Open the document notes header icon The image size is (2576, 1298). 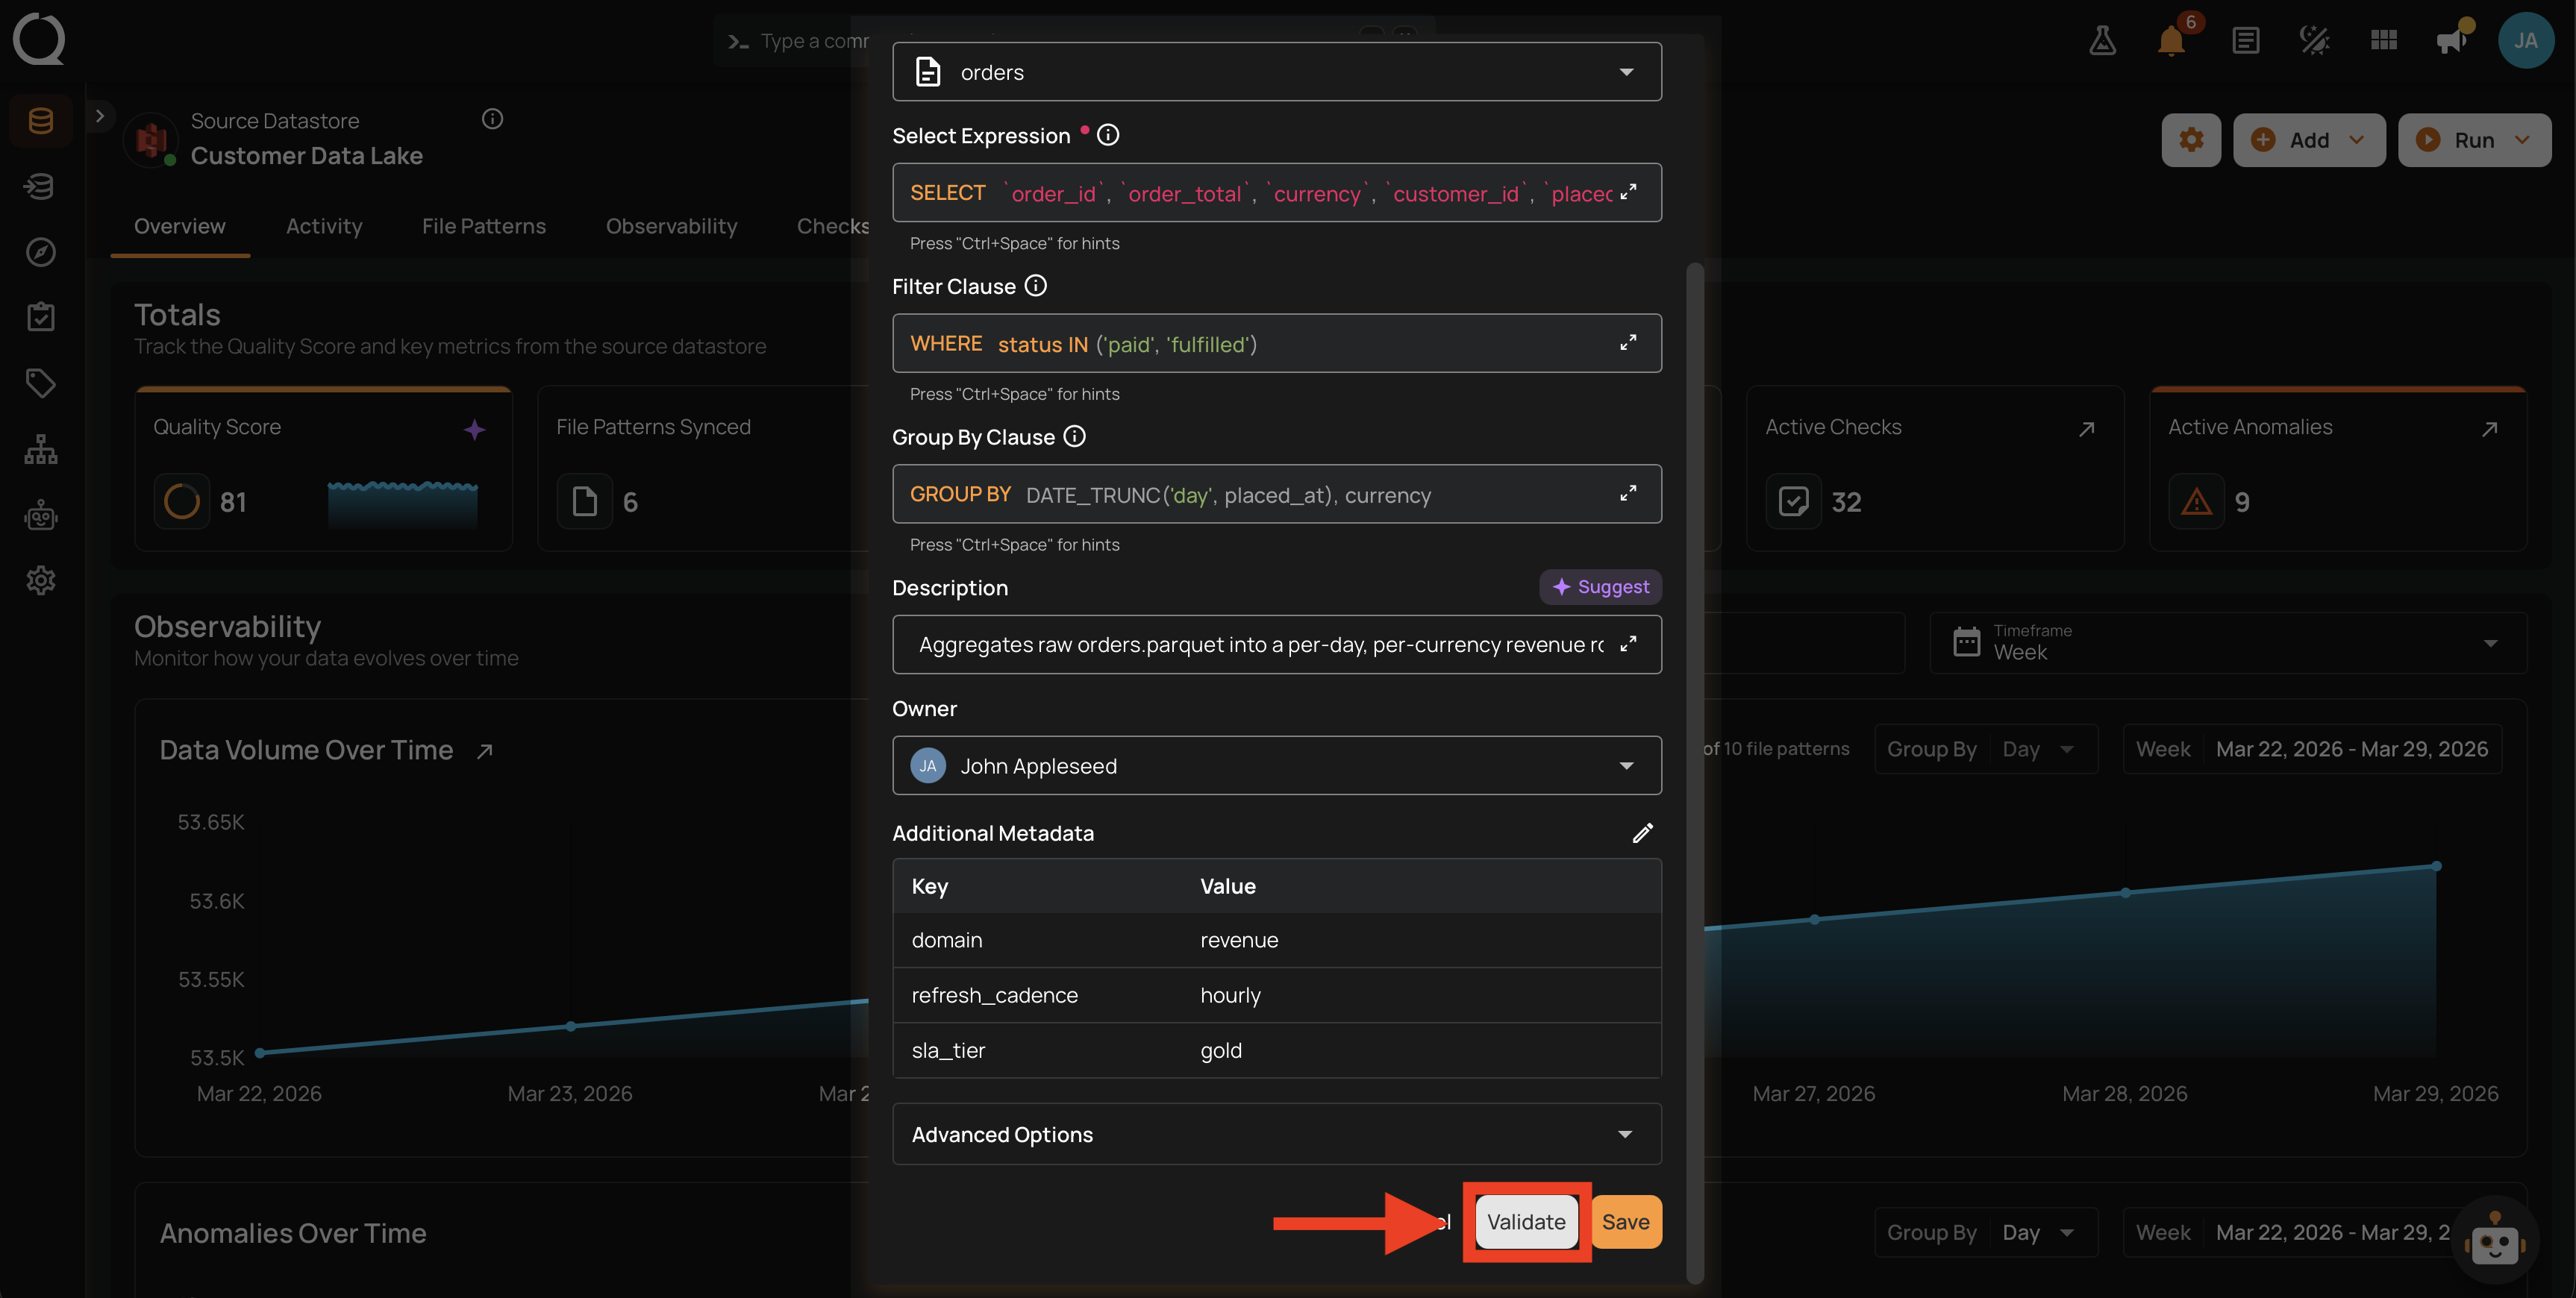2245,40
